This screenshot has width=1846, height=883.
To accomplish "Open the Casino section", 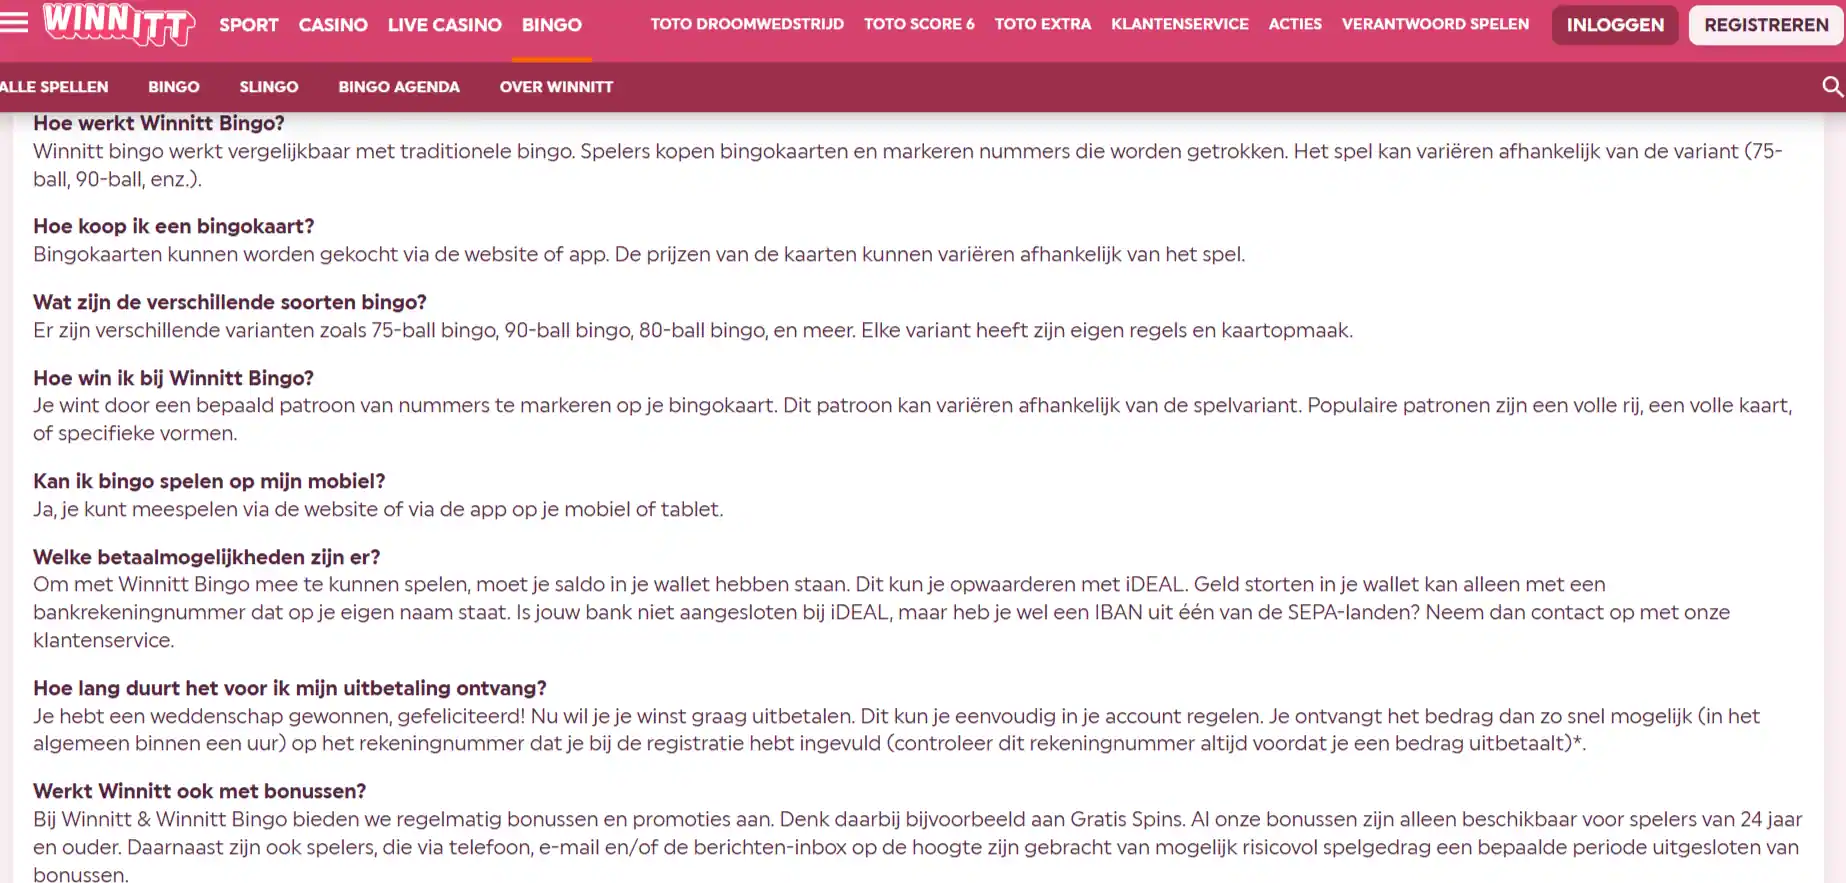I will (x=333, y=25).
